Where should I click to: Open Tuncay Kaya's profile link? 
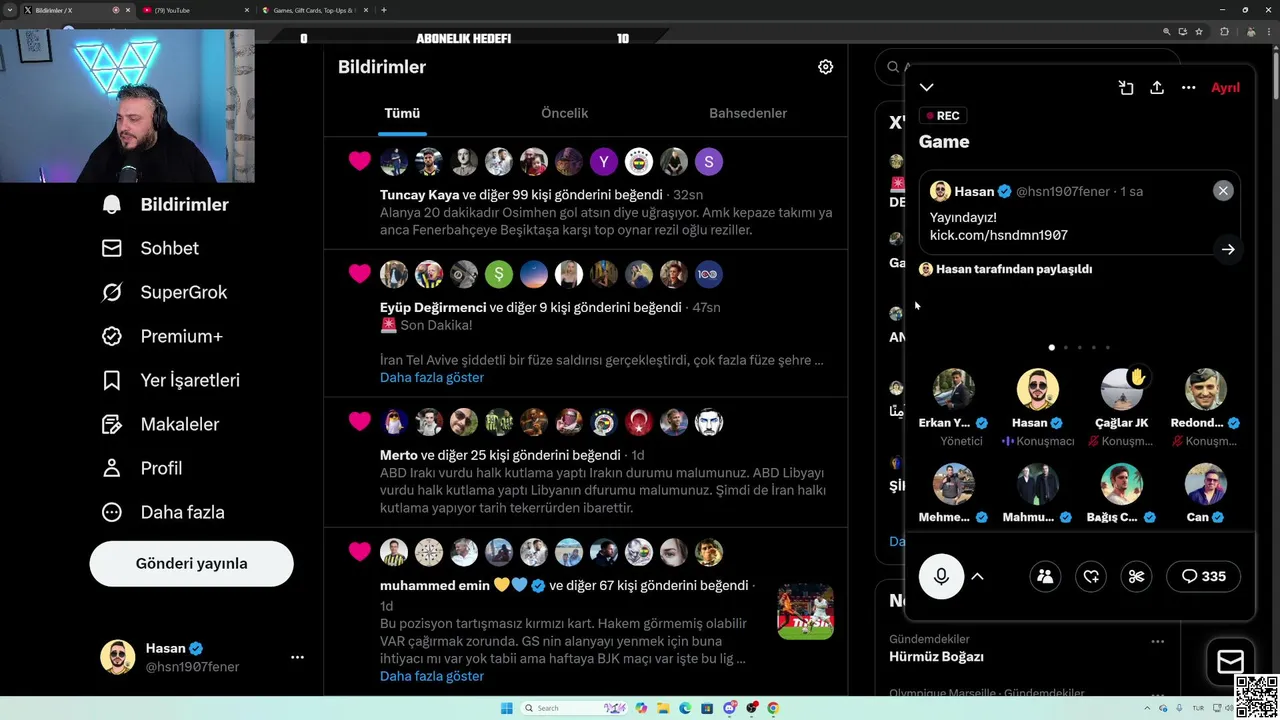[x=419, y=194]
